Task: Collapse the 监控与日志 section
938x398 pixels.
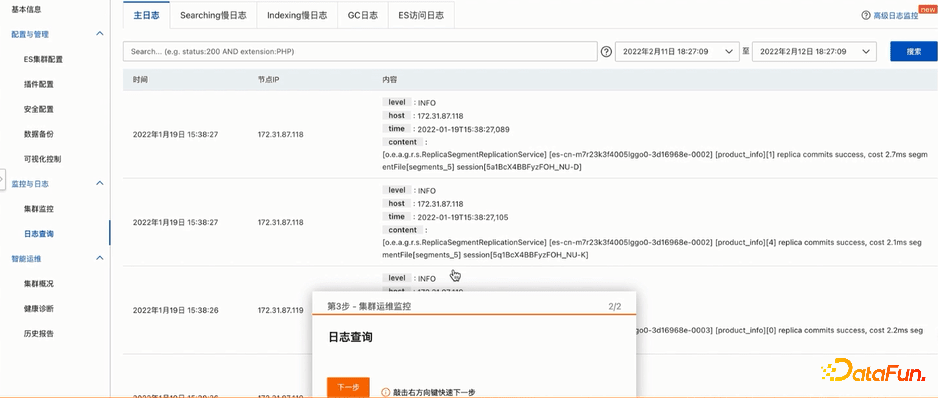Action: 100,183
